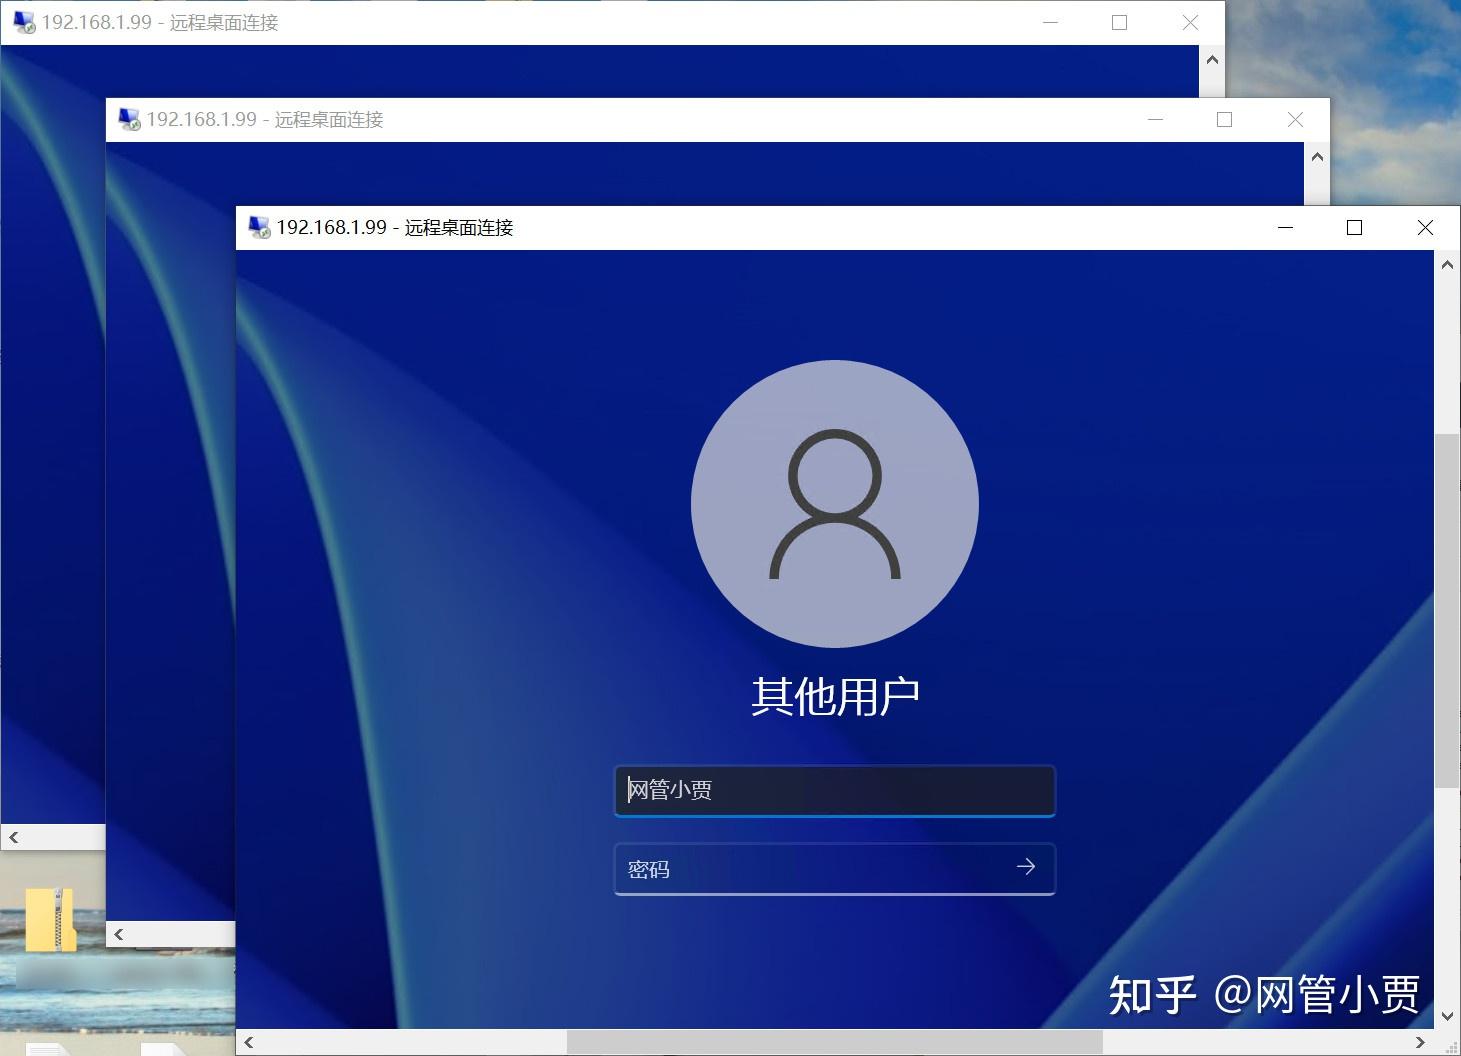Click the remote desktop icon on the middle window title bar
The image size is (1461, 1056).
[x=128, y=119]
